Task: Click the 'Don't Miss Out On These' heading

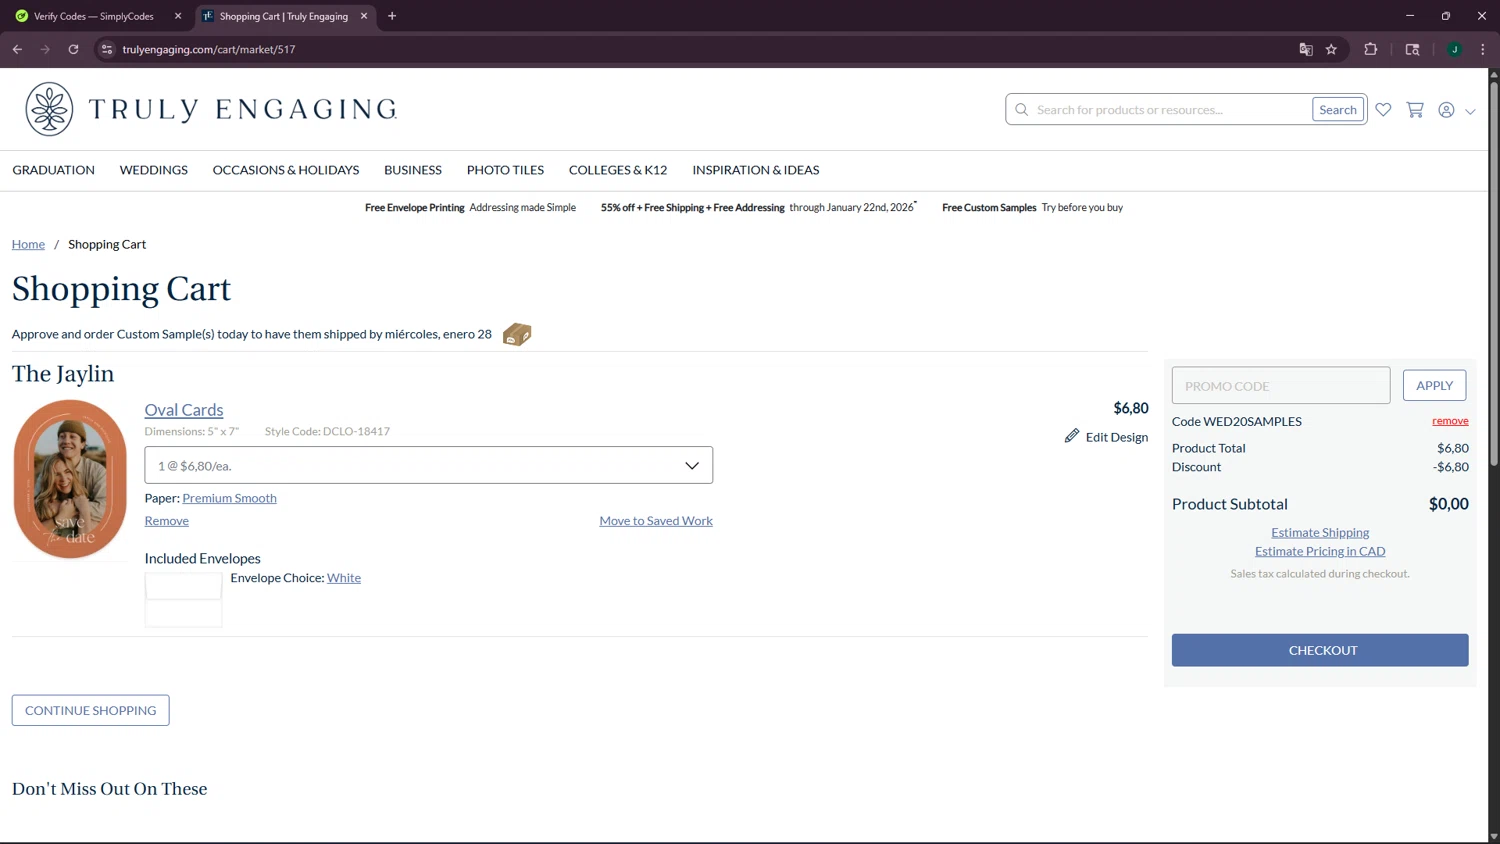Action: click(110, 789)
